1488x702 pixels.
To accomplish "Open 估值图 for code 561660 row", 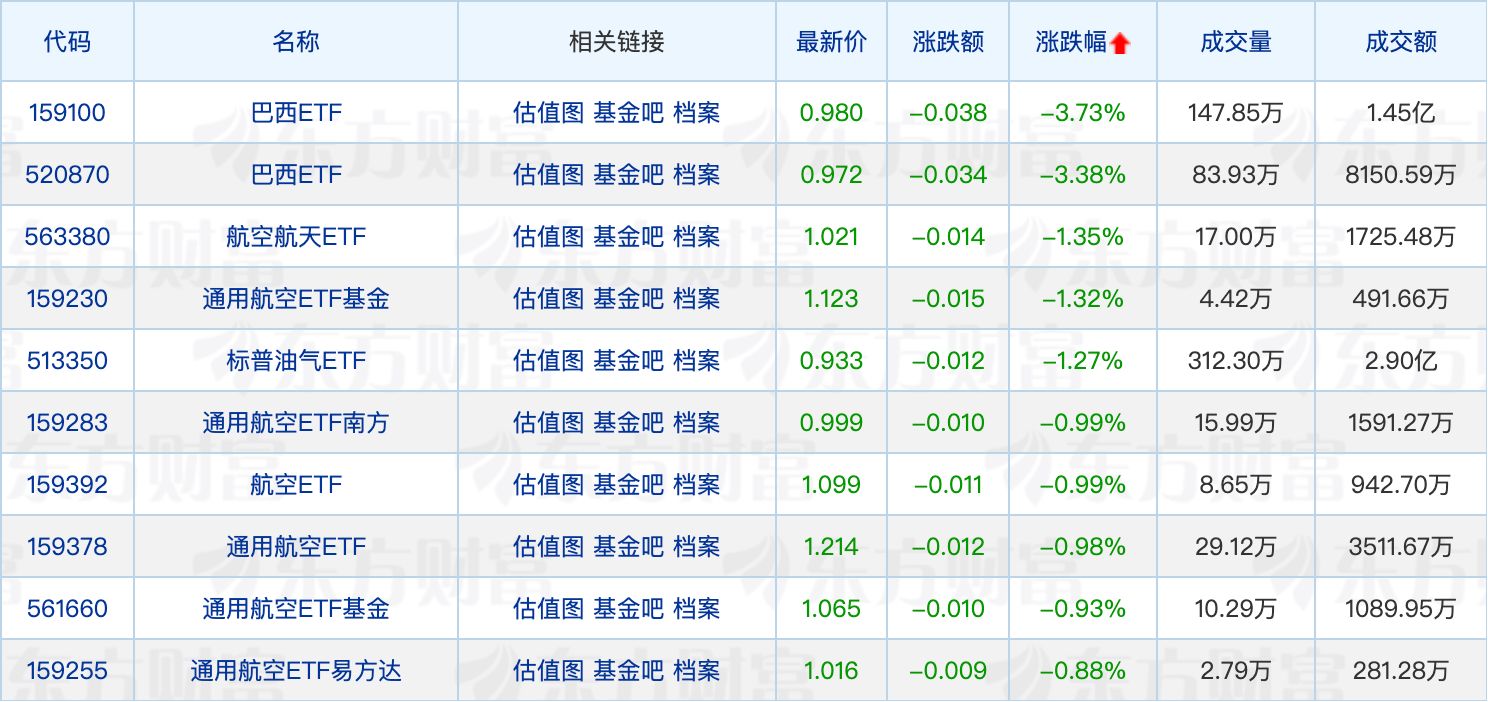I will pos(548,609).
